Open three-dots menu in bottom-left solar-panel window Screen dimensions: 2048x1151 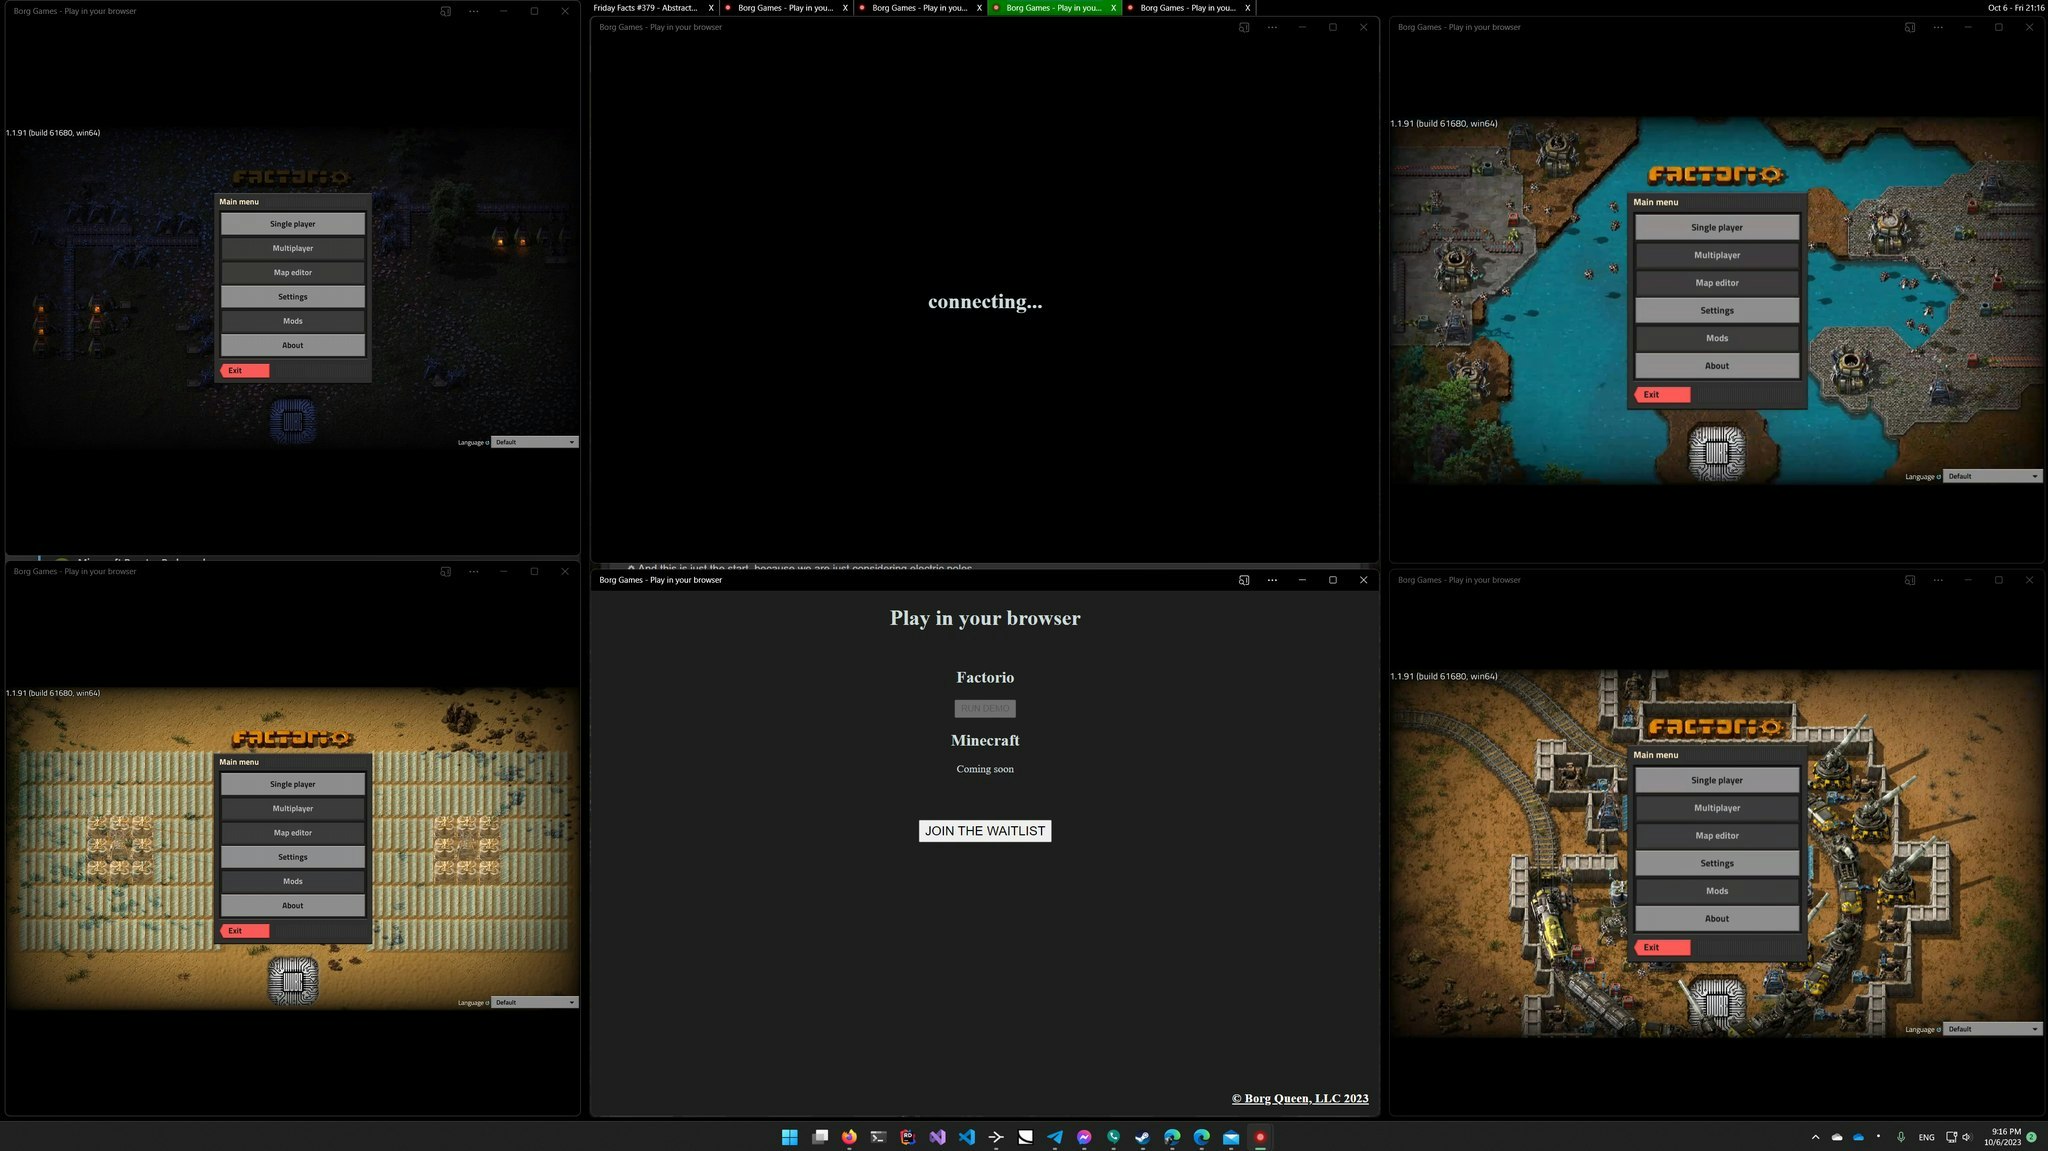point(474,571)
